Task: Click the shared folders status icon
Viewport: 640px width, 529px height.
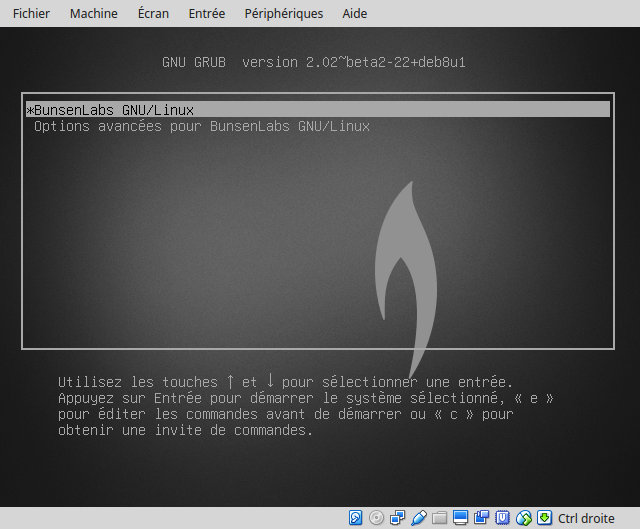Action: click(x=439, y=518)
